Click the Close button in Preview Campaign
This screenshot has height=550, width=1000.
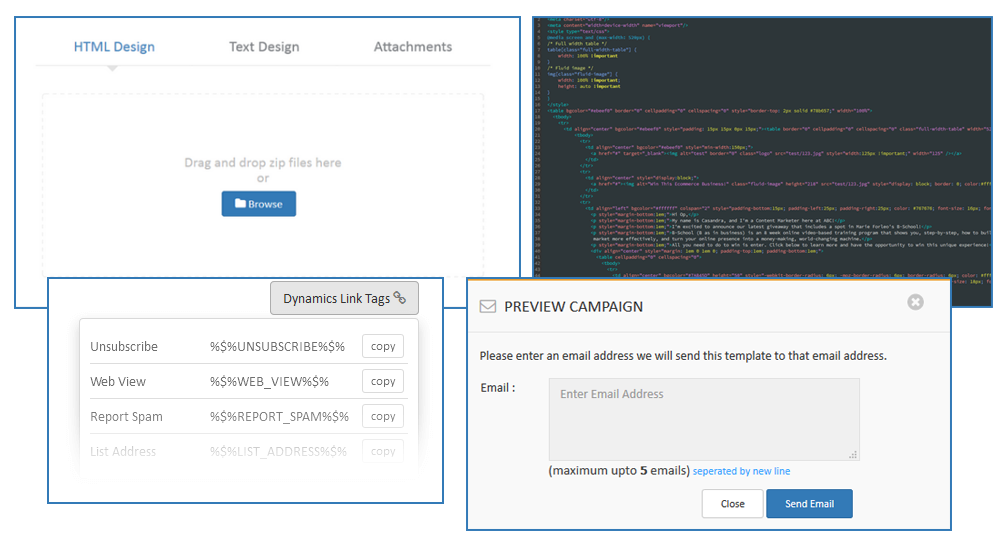[732, 503]
